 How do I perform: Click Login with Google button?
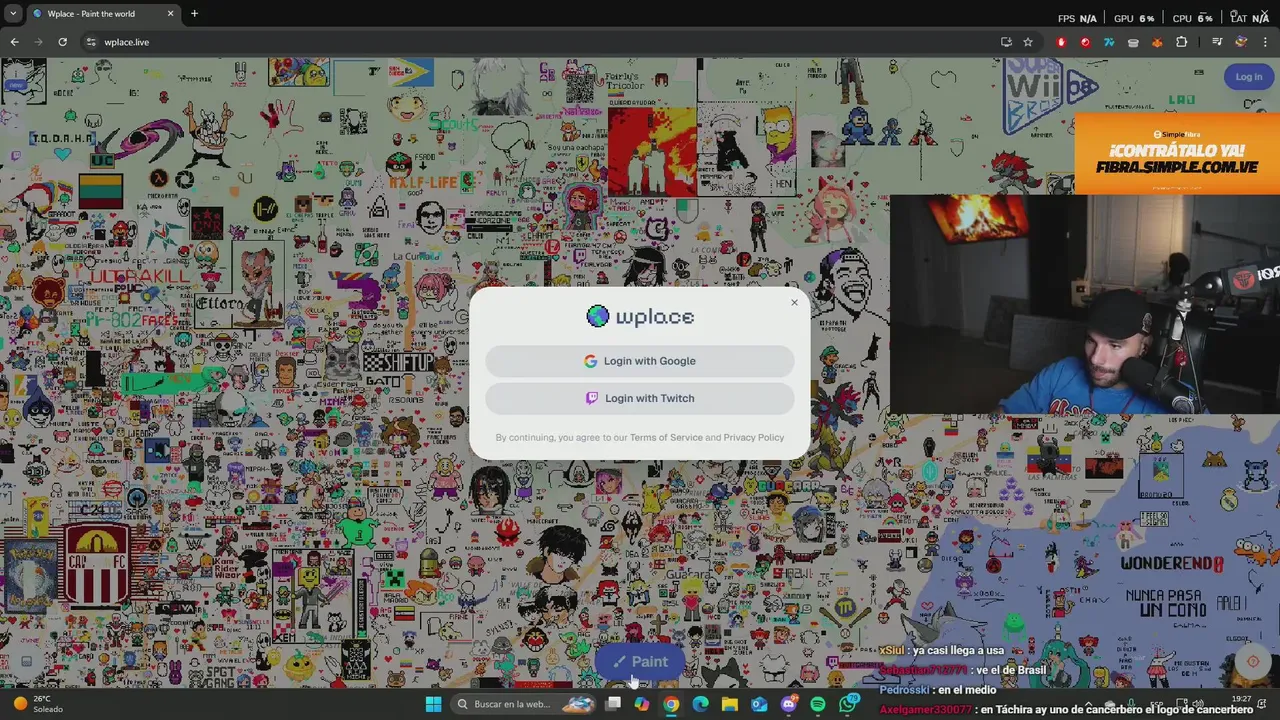[640, 361]
